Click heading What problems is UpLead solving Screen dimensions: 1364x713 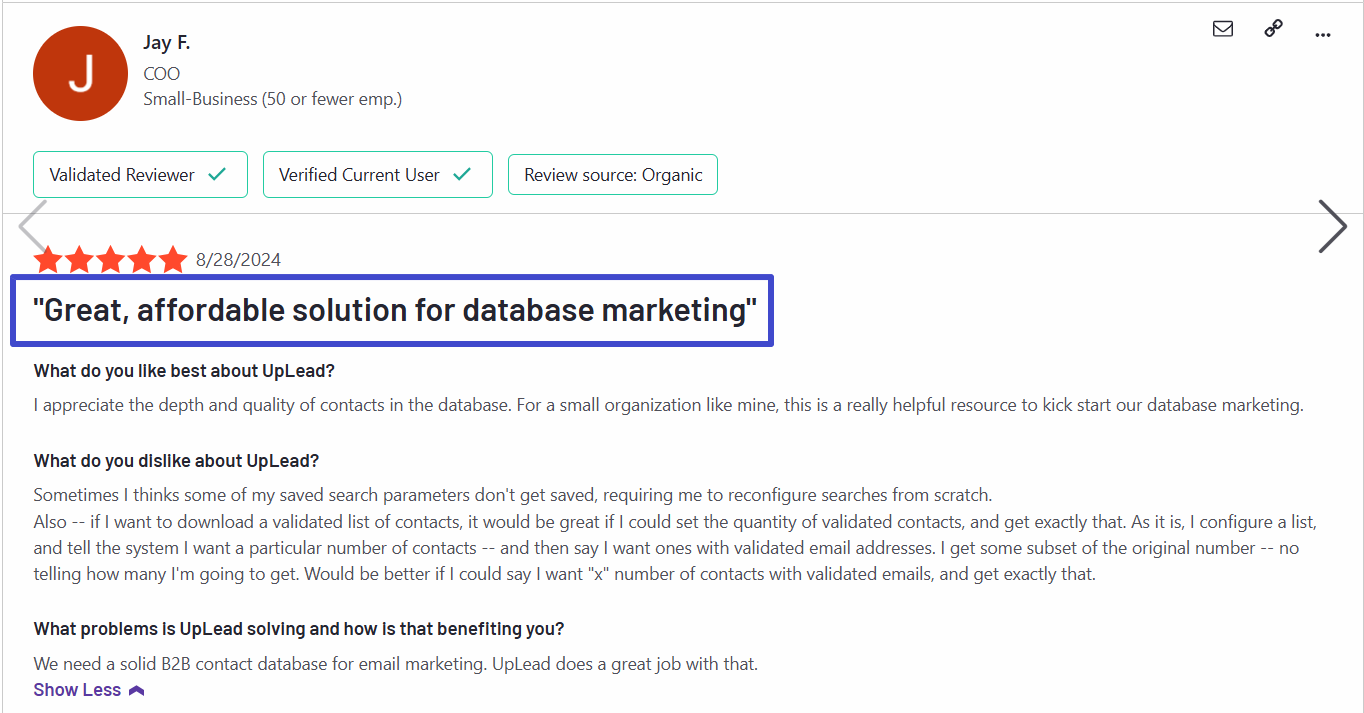pos(299,629)
